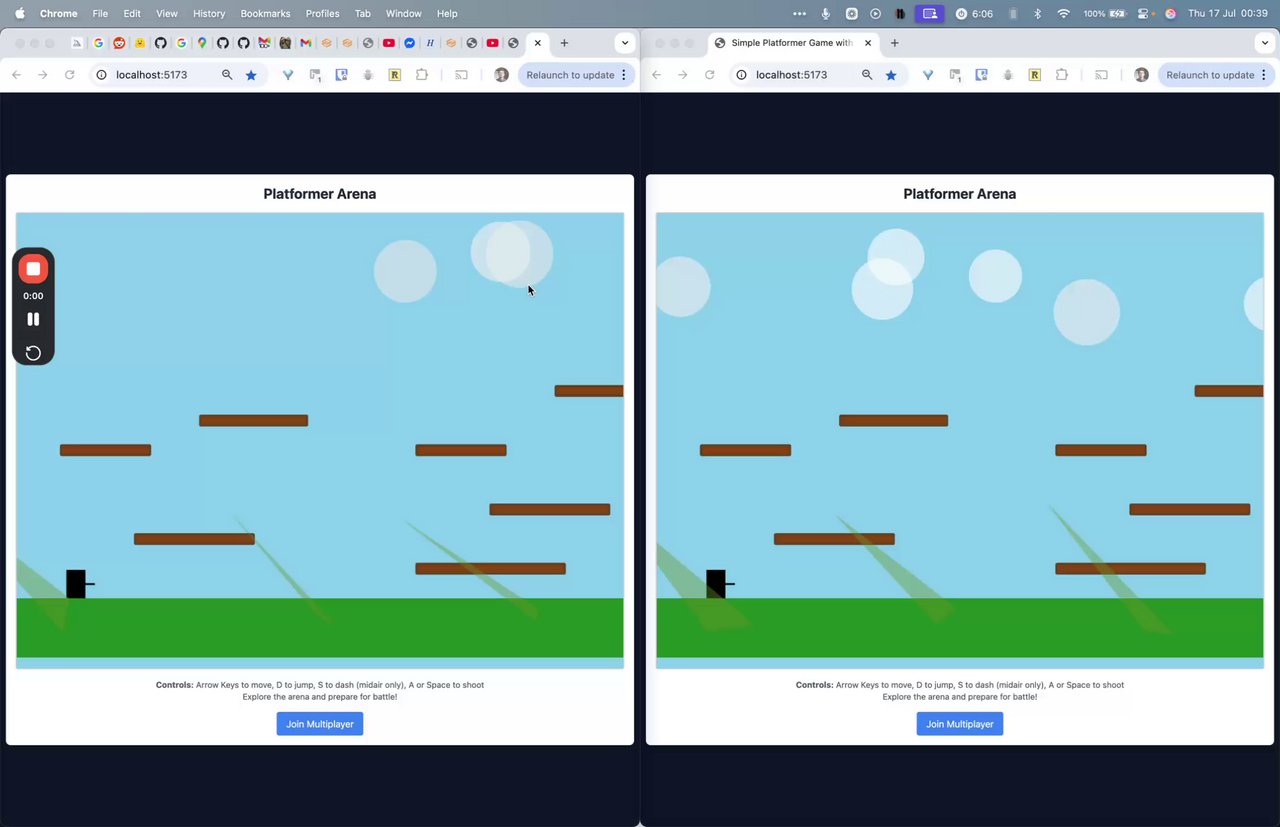The height and width of the screenshot is (827, 1280).
Task: Open the zoom magnifier in the right address bar
Action: point(867,75)
